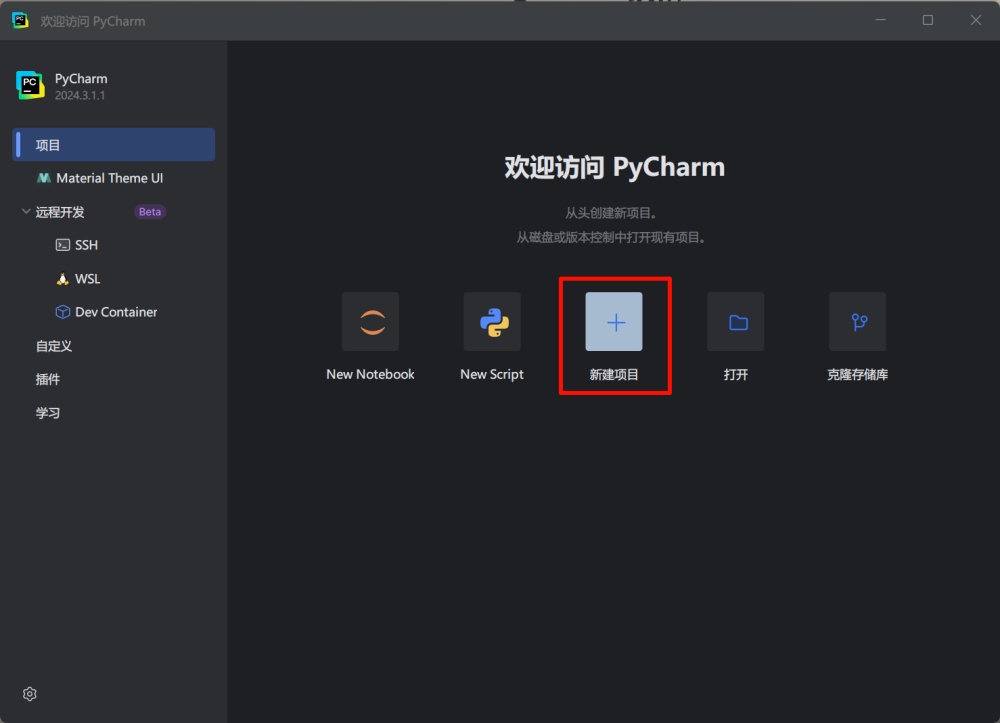Screen dimensions: 1000x723
Task: Collapse the 远程开发 section chevron
Action: point(26,212)
